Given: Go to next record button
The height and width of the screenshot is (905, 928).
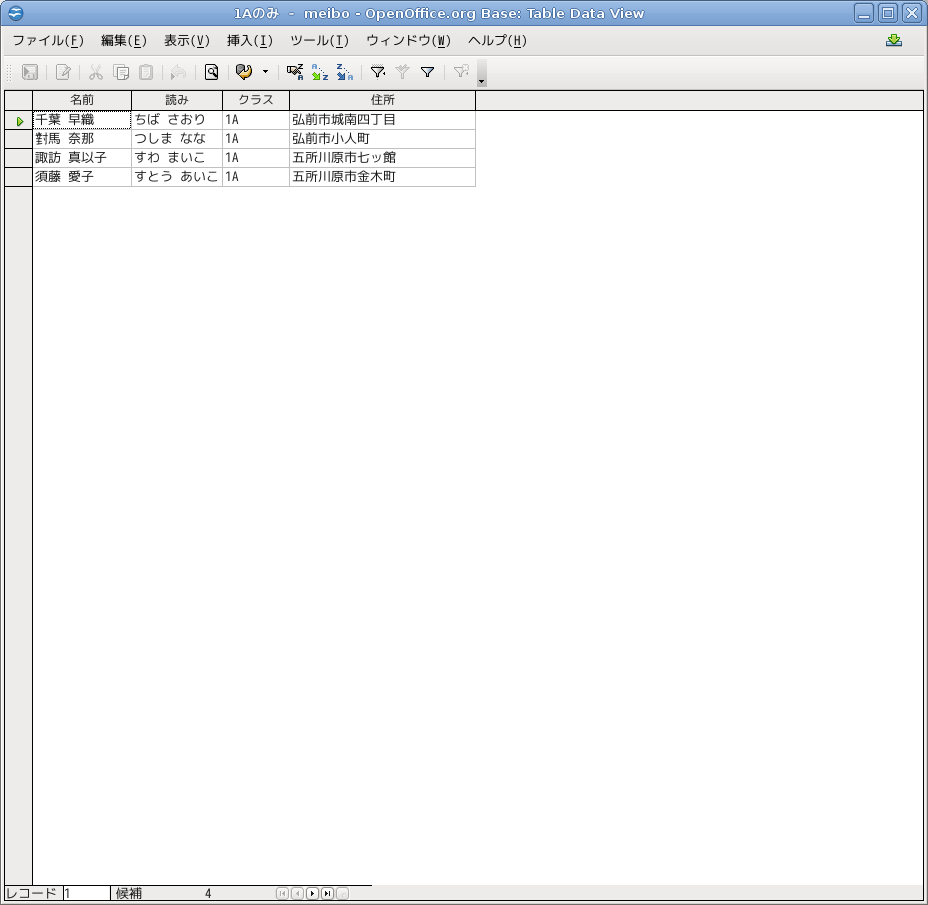Looking at the screenshot, I should [312, 893].
